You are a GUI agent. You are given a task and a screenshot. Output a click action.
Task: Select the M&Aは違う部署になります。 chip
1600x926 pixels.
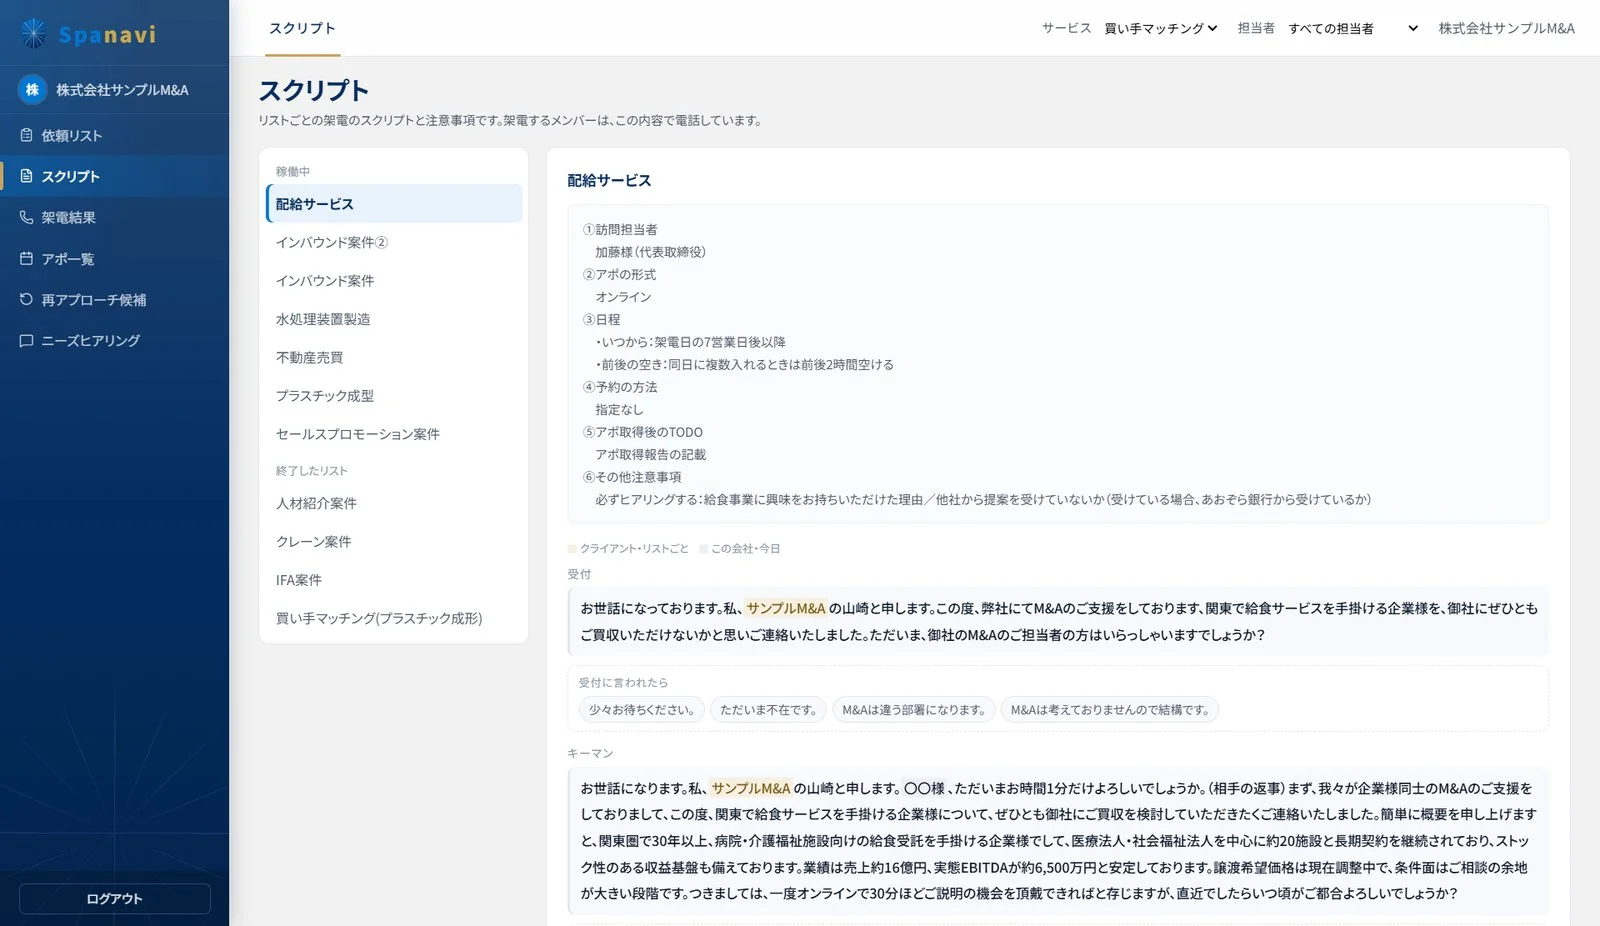(x=914, y=710)
